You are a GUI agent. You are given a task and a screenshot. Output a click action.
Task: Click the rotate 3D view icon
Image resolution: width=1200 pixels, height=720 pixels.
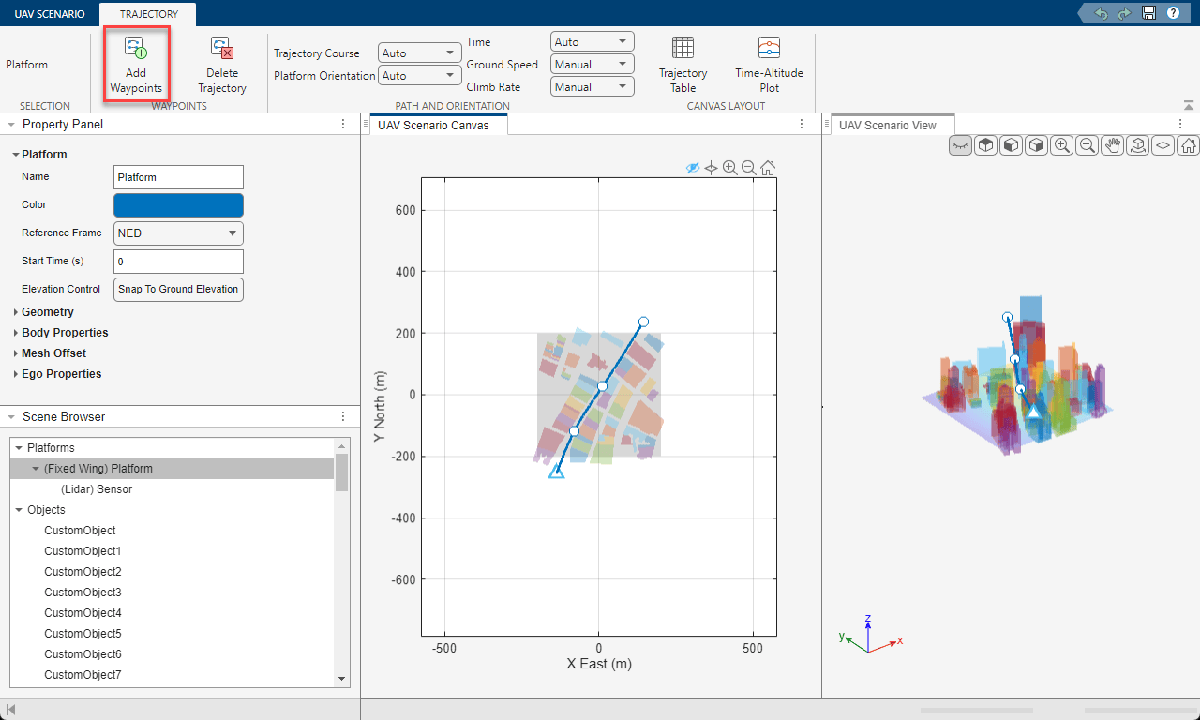(x=1137, y=145)
